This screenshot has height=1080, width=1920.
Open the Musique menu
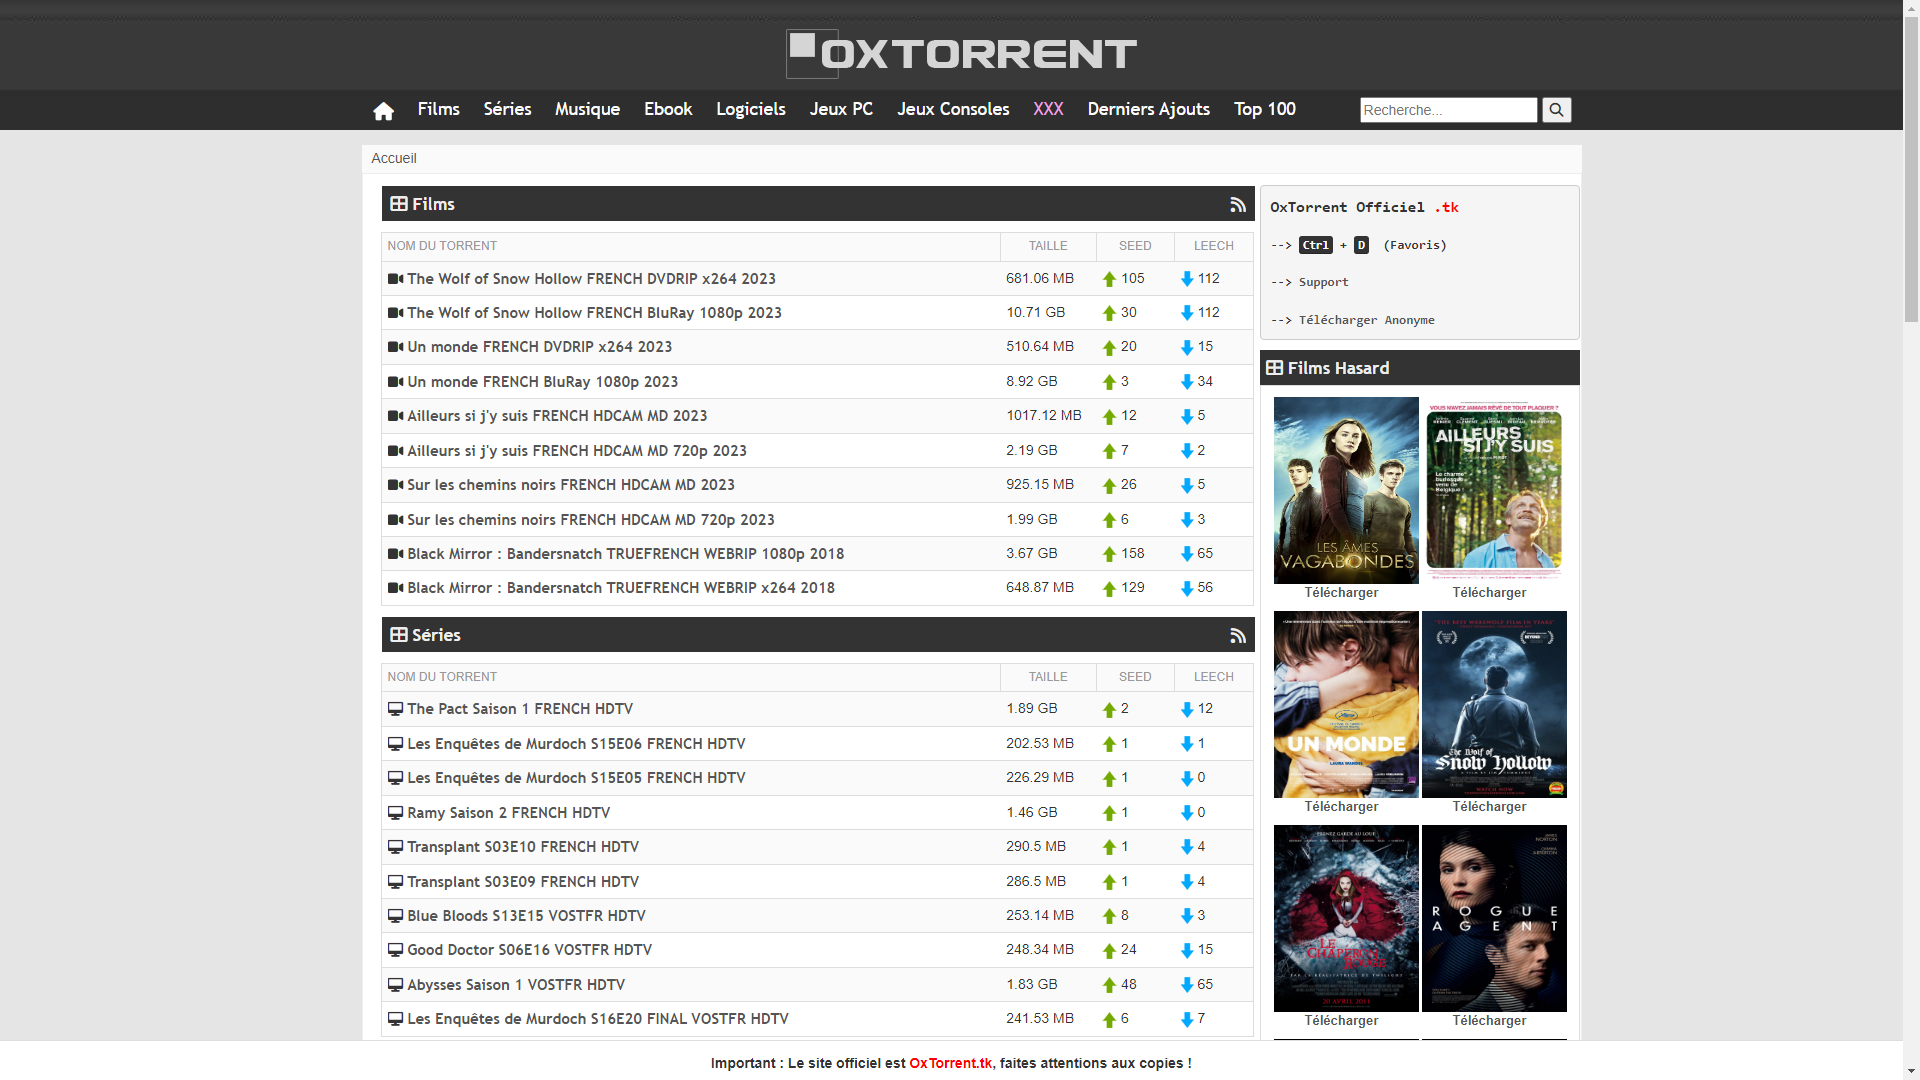pos(587,109)
